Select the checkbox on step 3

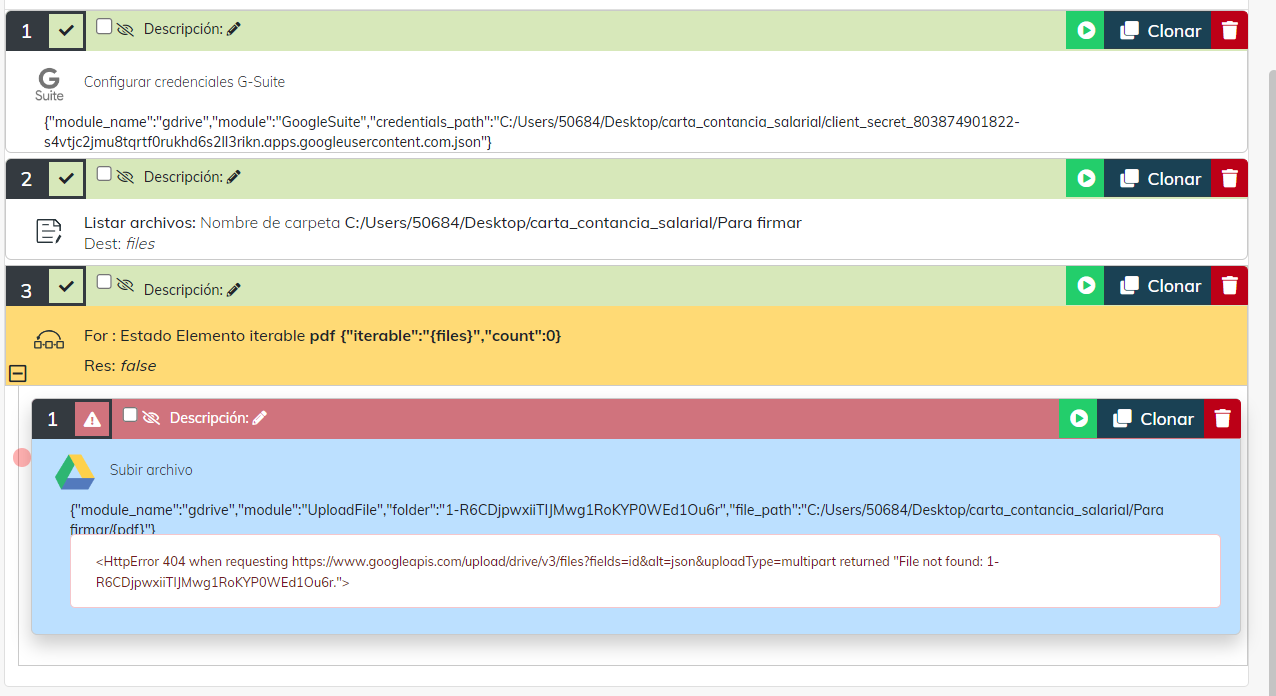point(104,282)
